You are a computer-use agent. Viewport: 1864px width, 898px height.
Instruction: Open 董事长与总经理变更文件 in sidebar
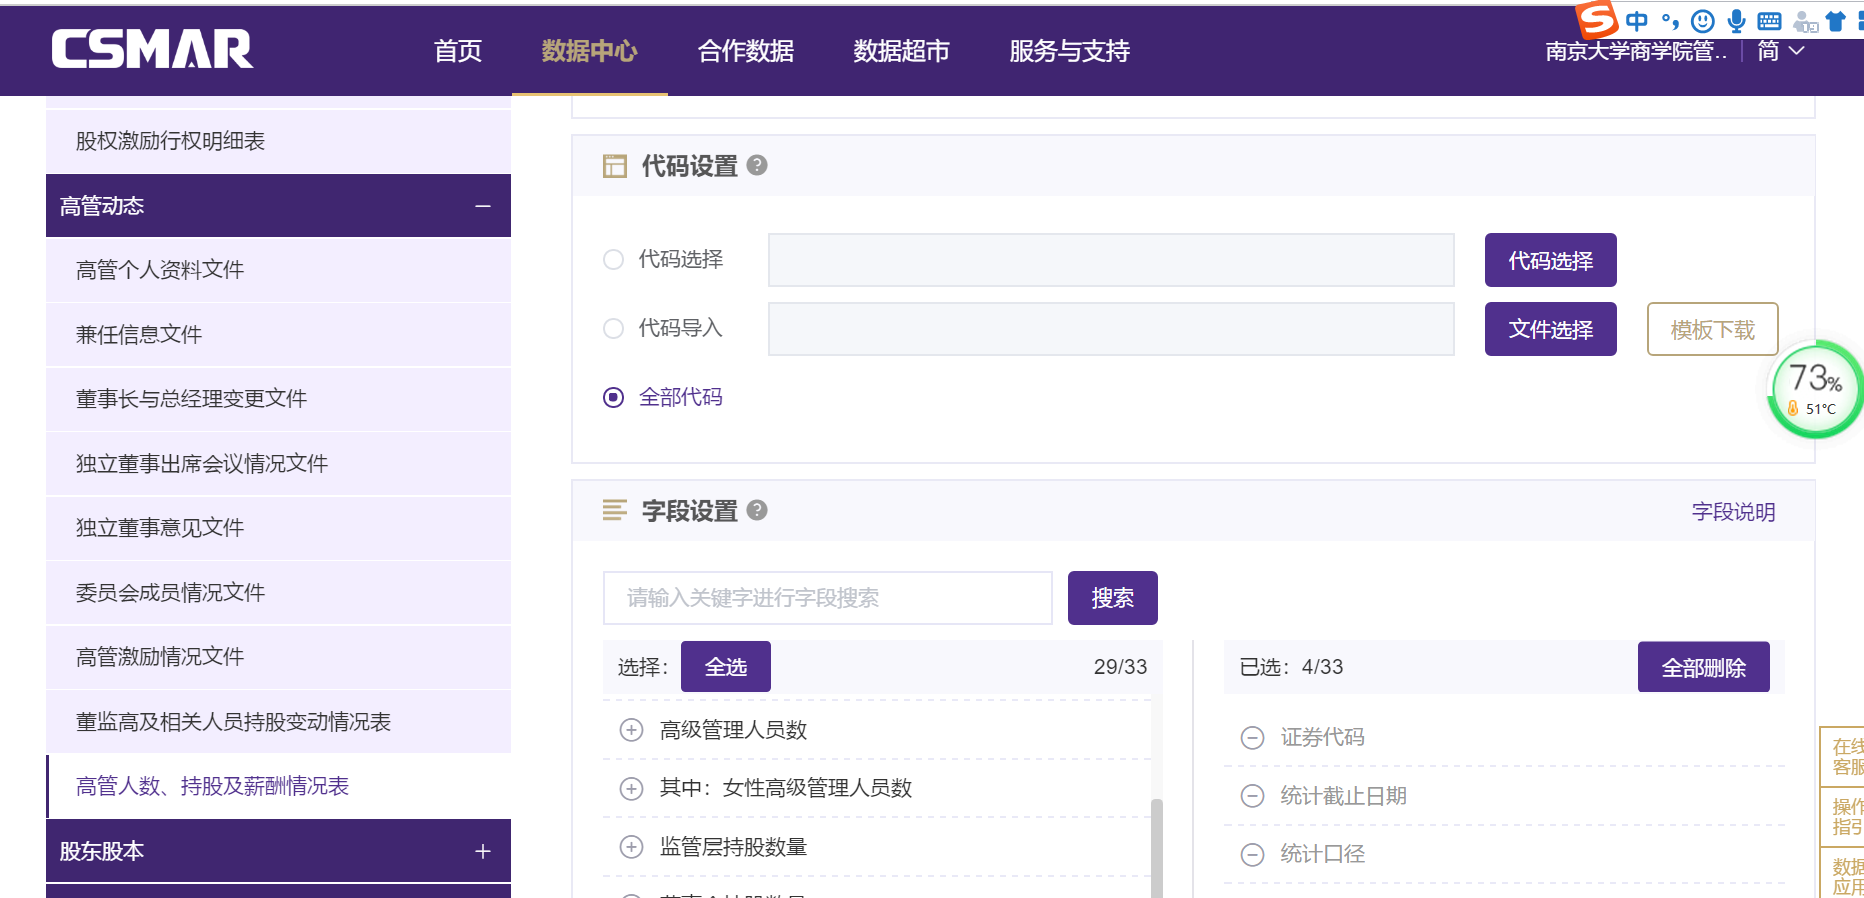coord(278,399)
